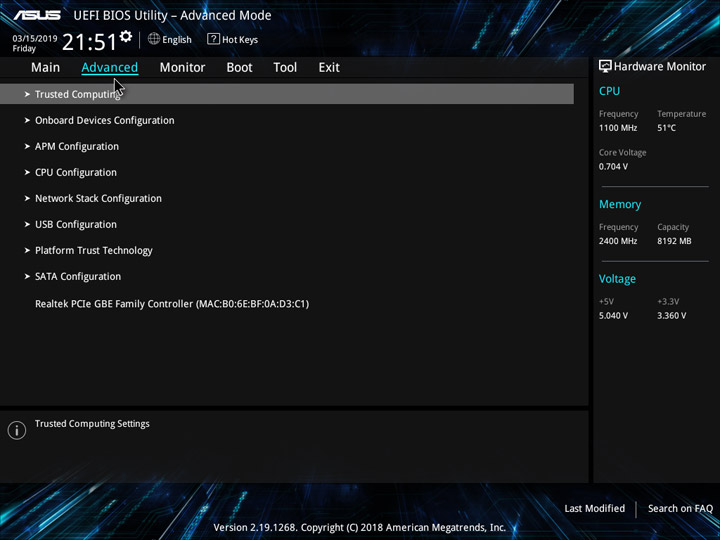Click the 03/15/2019 date
Screen dimensions: 720x540
point(35,39)
